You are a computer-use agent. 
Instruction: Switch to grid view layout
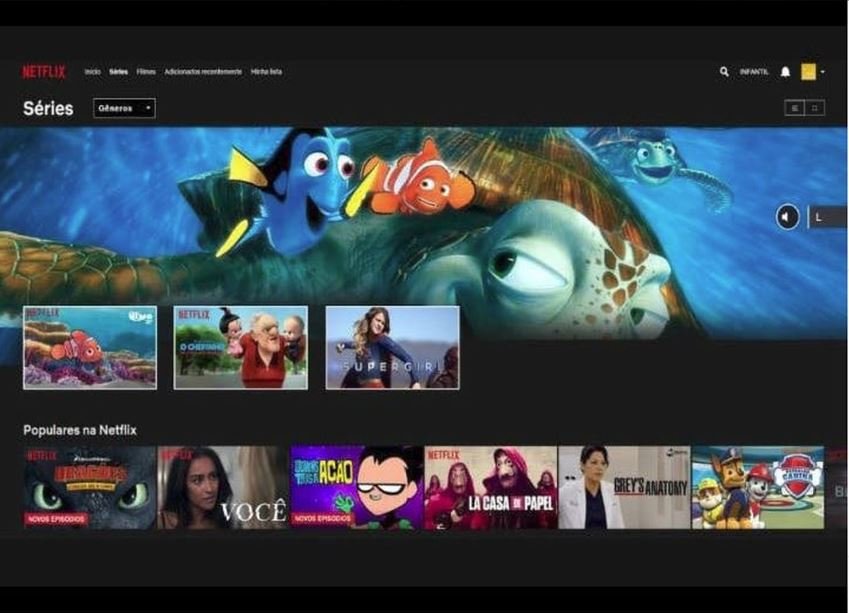click(x=815, y=108)
